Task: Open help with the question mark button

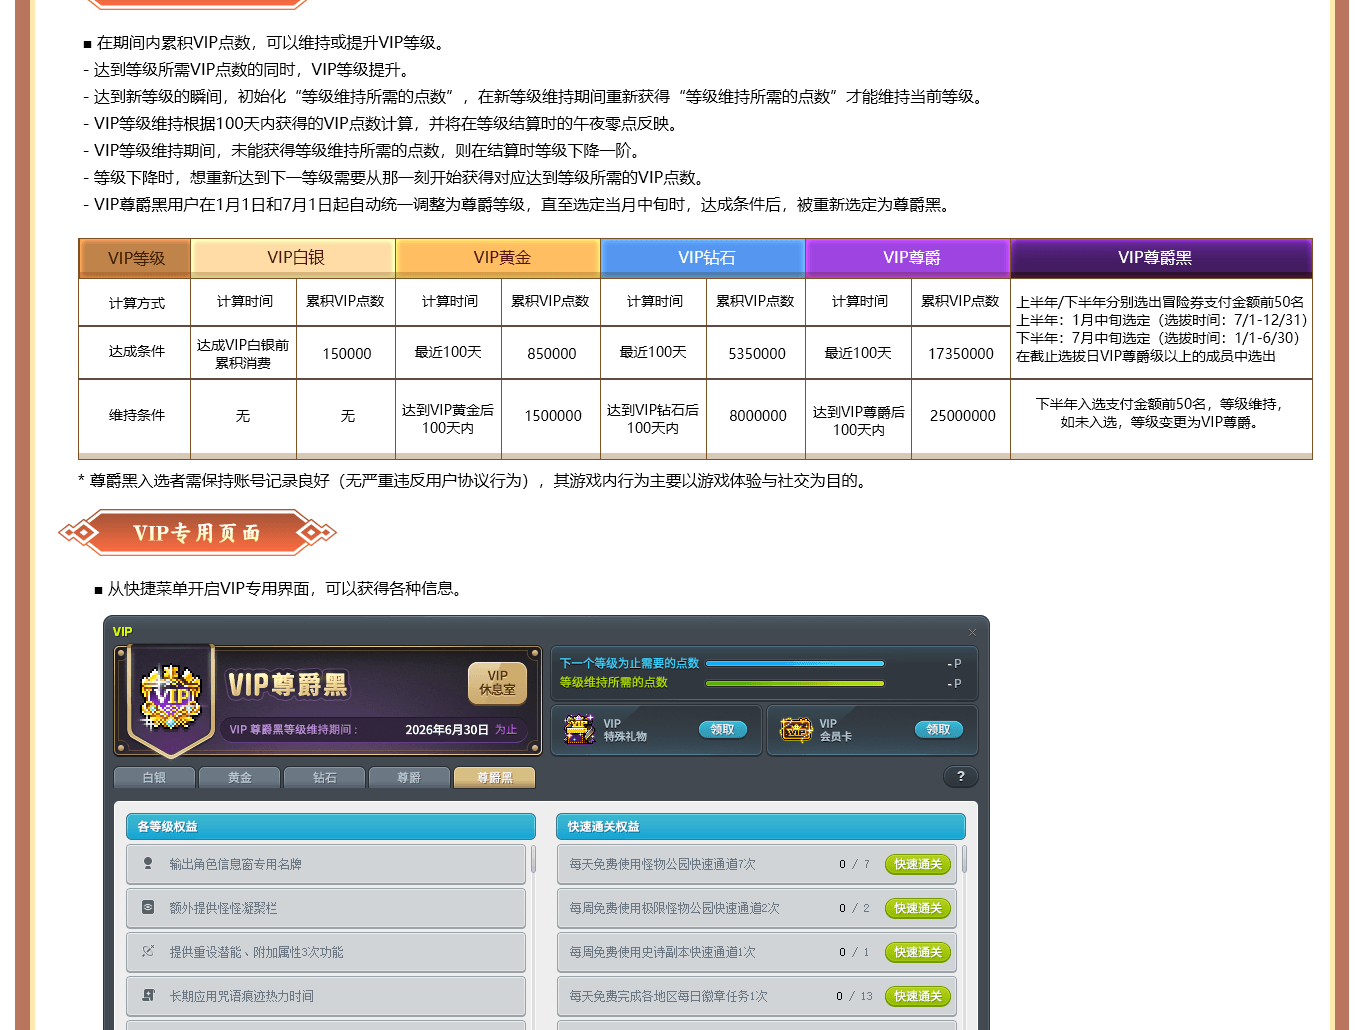Action: [x=960, y=776]
